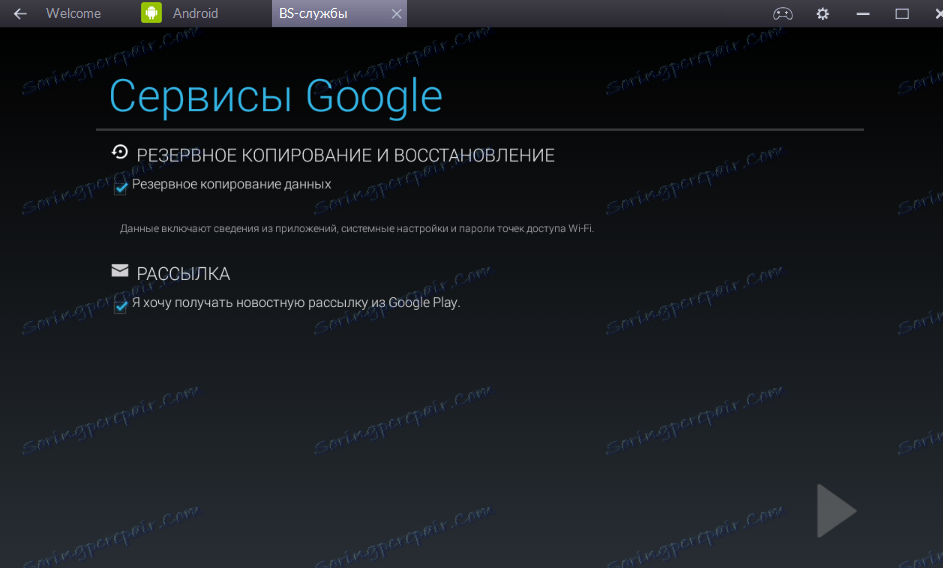Click label Резервное копирование данных
The width and height of the screenshot is (943, 568).
click(232, 184)
